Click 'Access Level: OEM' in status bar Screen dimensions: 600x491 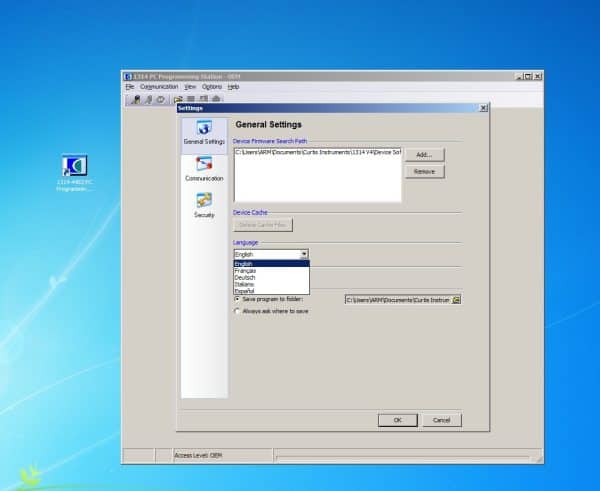coord(198,455)
